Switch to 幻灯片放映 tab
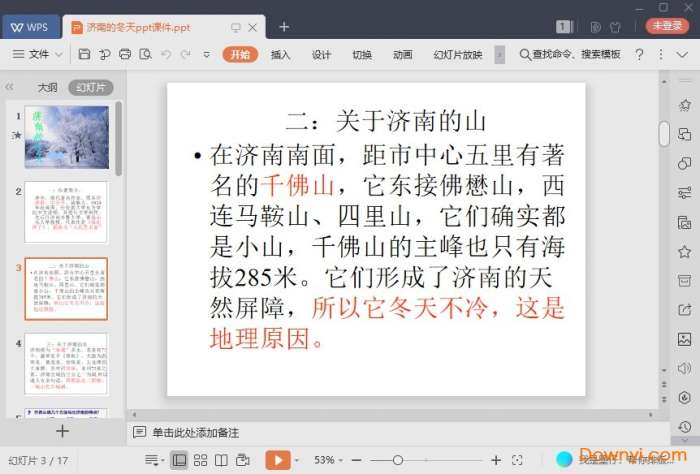700x474 pixels. pos(458,54)
